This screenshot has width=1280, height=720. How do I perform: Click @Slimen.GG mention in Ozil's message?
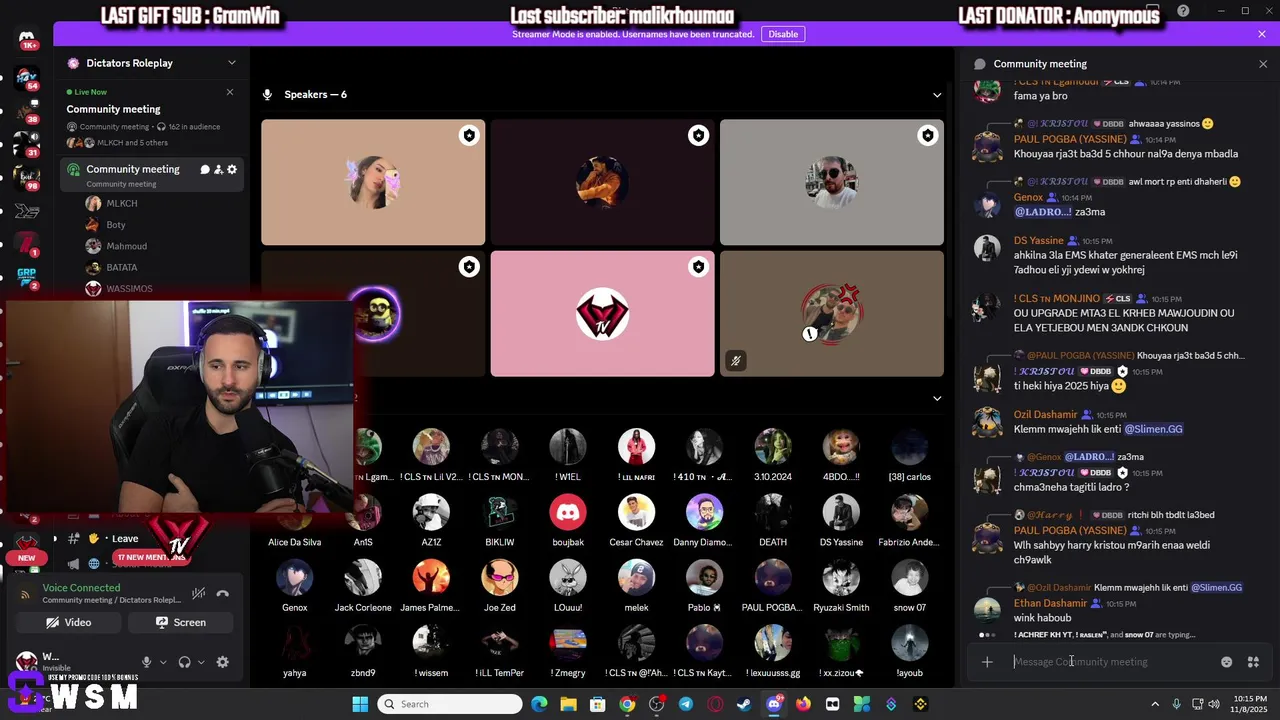[x=1153, y=429]
